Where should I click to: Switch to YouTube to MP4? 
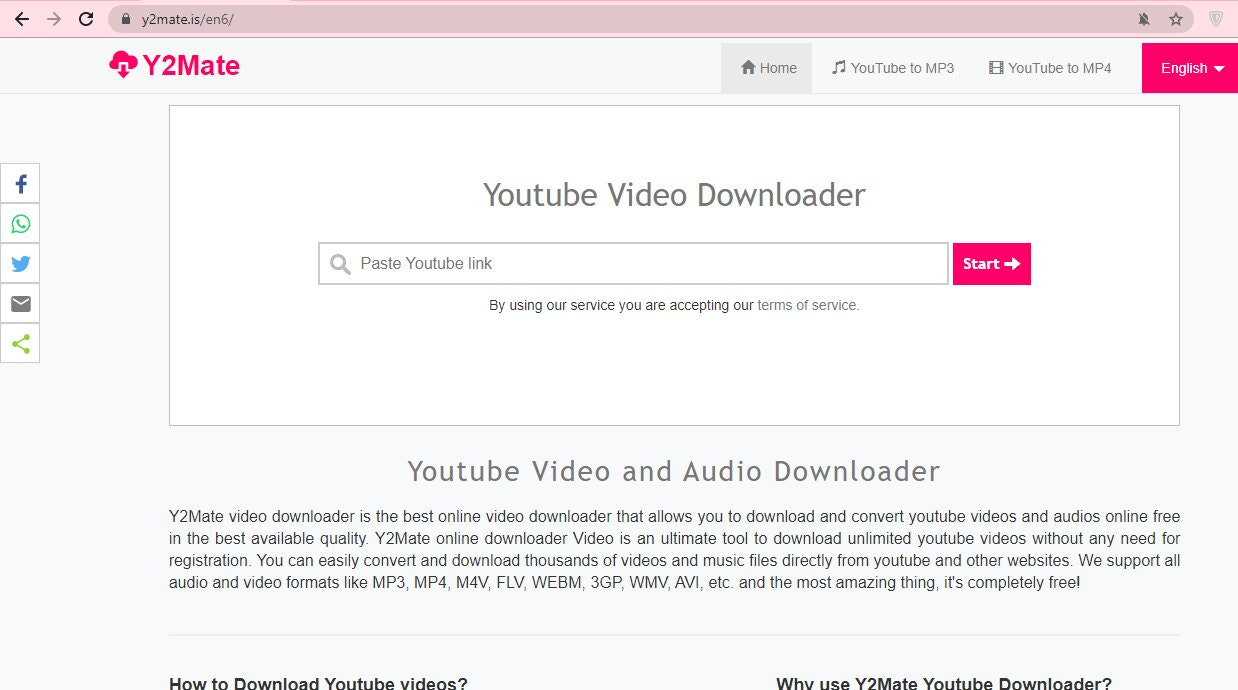pyautogui.click(x=1050, y=68)
